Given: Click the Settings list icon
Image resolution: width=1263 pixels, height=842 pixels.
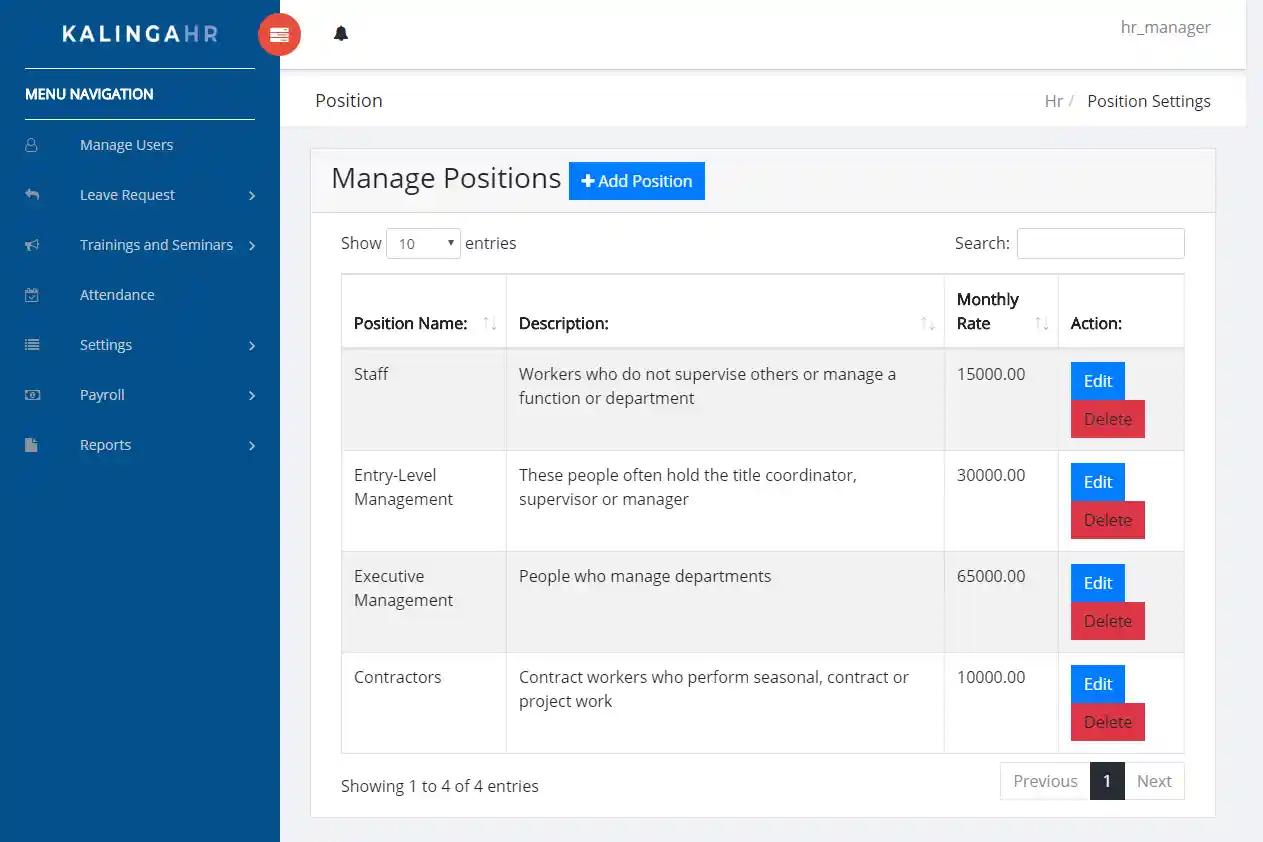Looking at the screenshot, I should 32,345.
